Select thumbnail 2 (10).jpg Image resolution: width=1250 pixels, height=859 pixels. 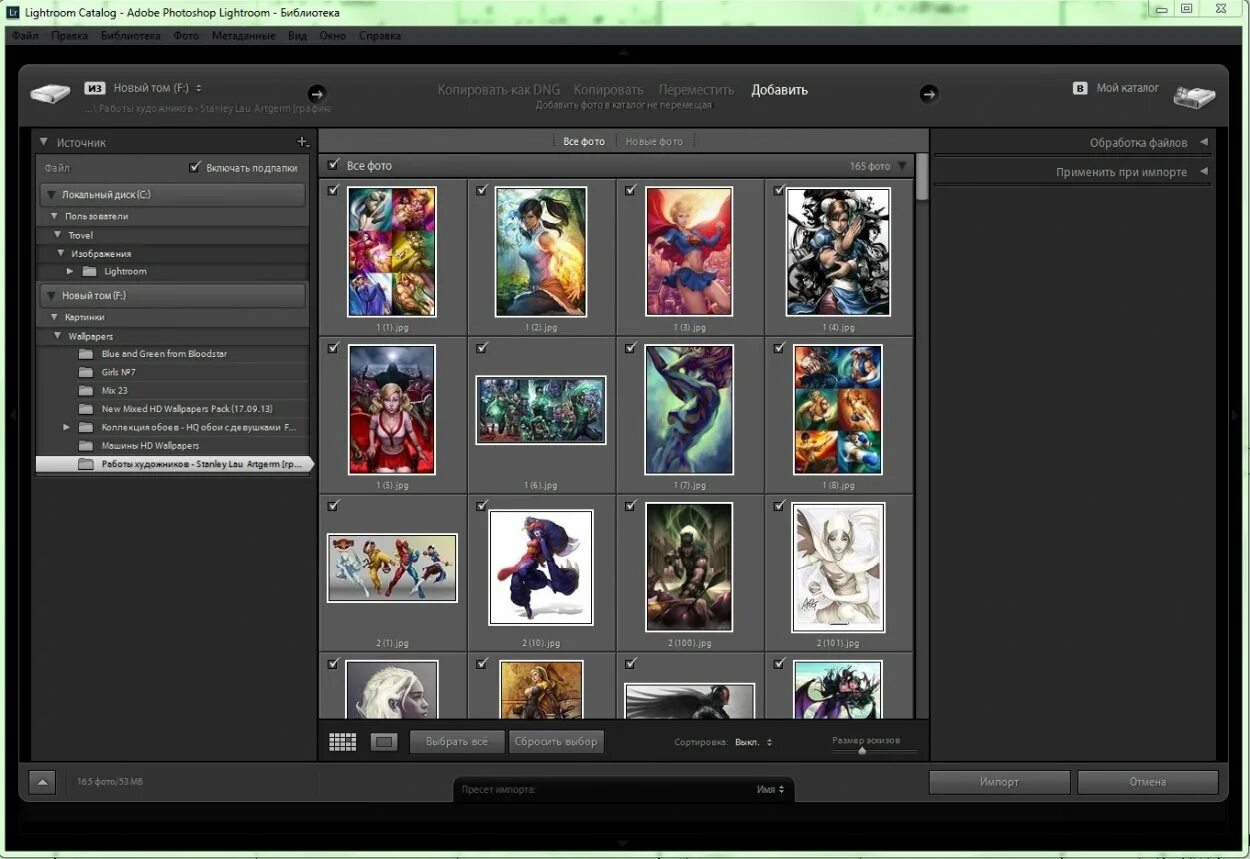(x=541, y=567)
